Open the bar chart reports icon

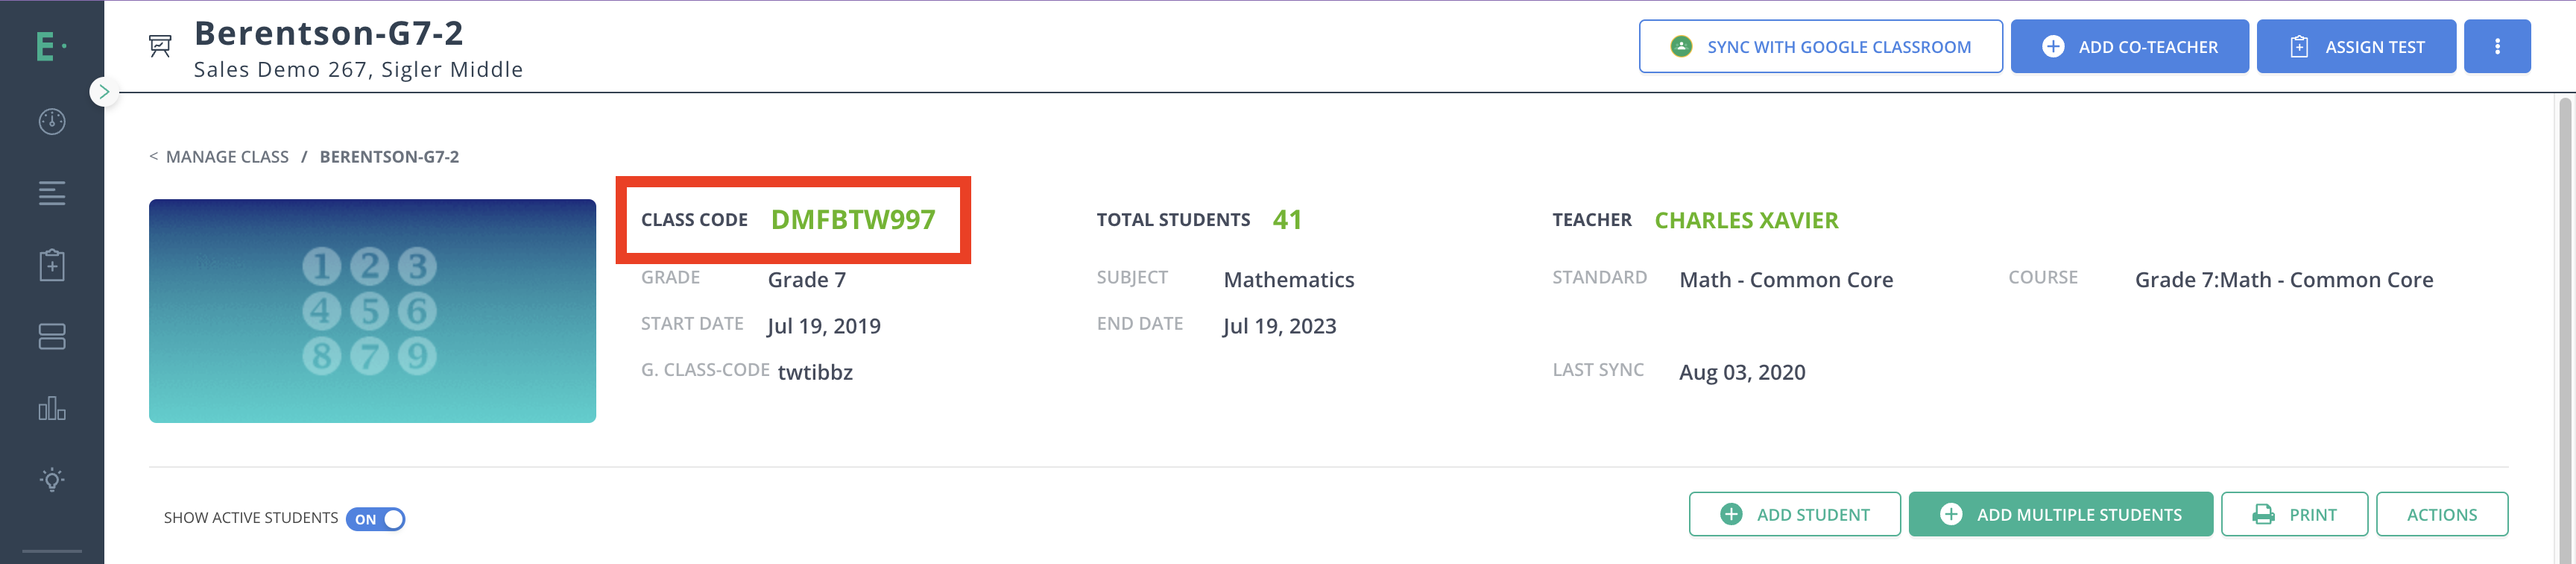tap(52, 408)
